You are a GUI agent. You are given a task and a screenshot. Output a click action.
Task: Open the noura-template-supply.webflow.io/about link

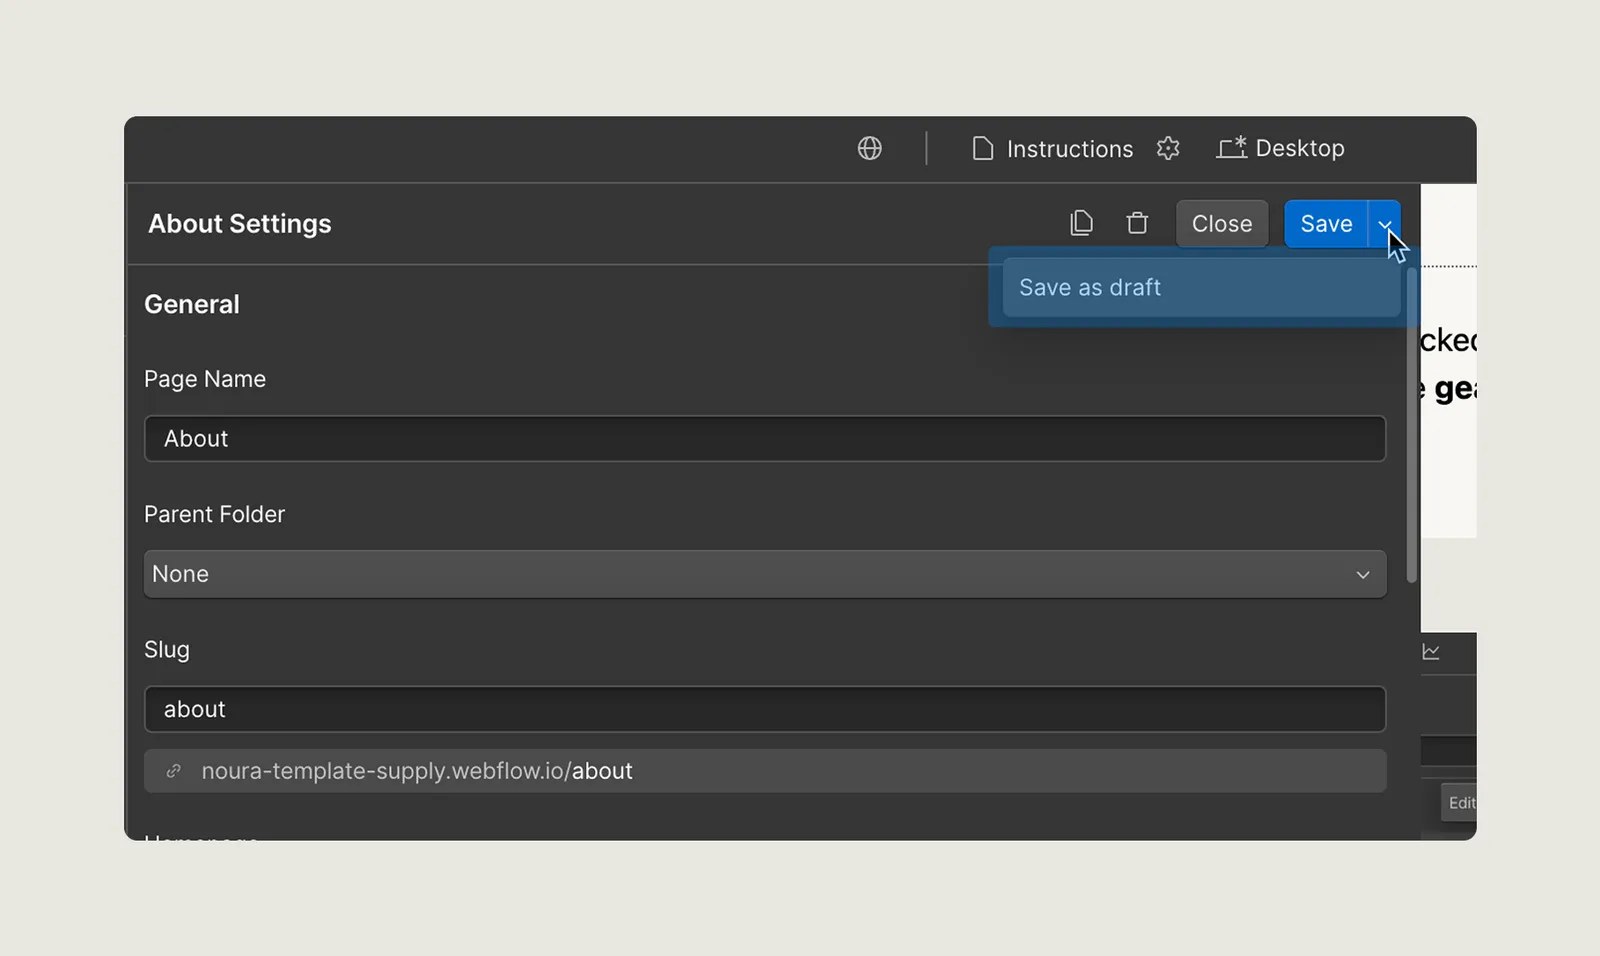417,770
